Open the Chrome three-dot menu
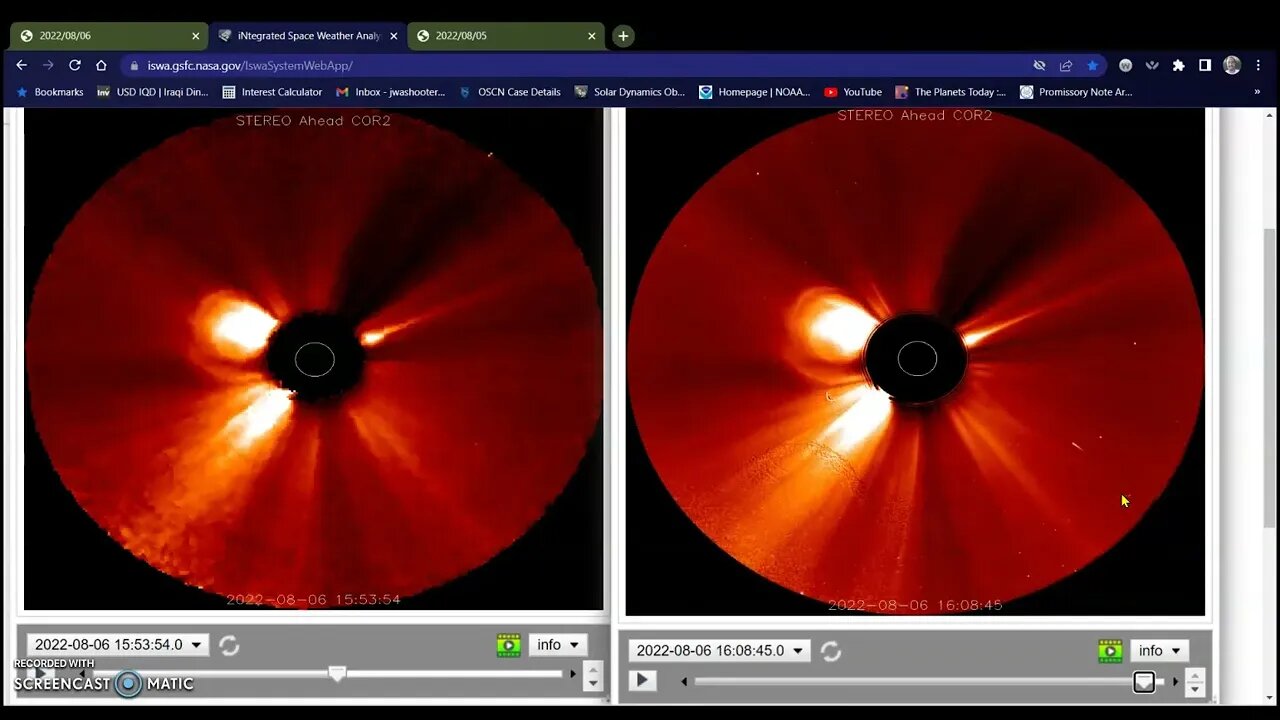 (1258, 65)
